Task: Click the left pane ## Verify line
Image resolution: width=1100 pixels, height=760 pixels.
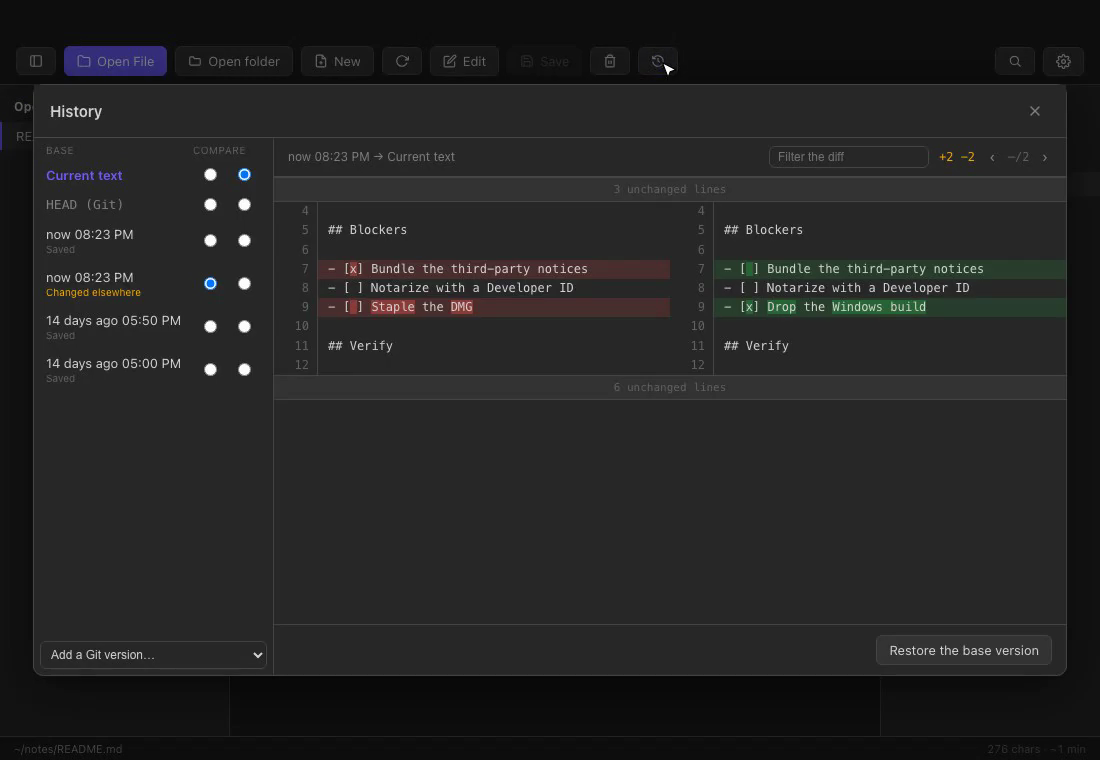Action: coord(360,346)
